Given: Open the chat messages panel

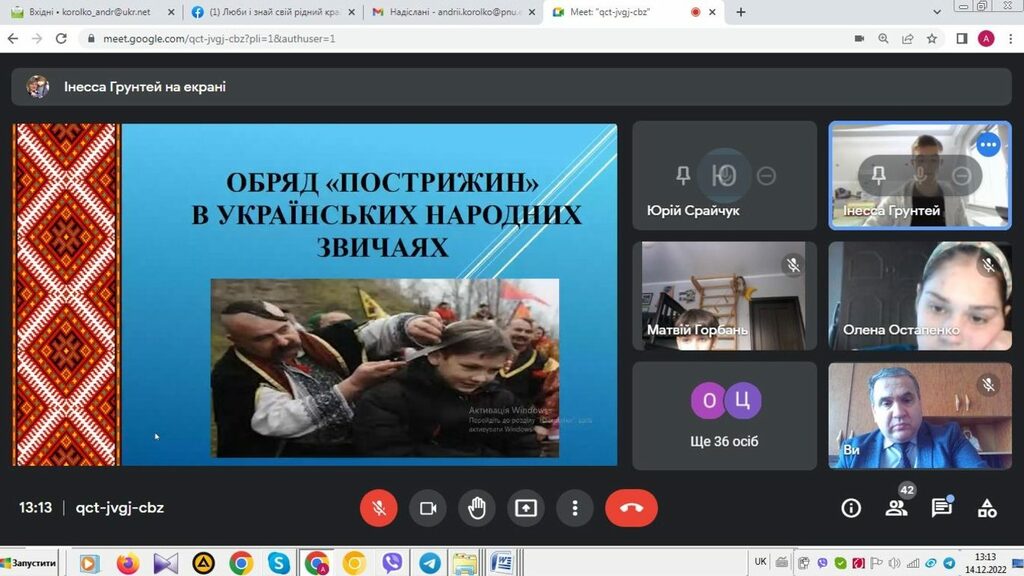Looking at the screenshot, I should 941,508.
